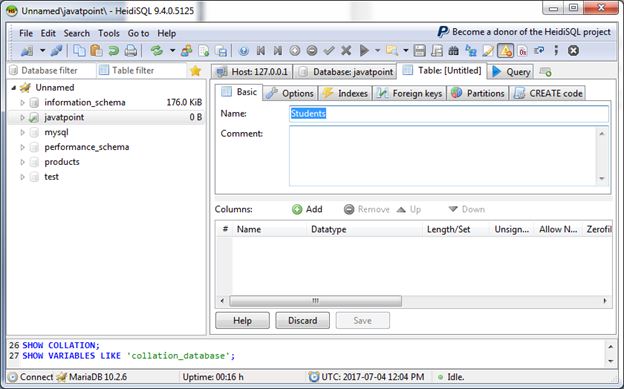Click the Help button below columns
Image resolution: width=624 pixels, height=389 pixels.
click(242, 321)
